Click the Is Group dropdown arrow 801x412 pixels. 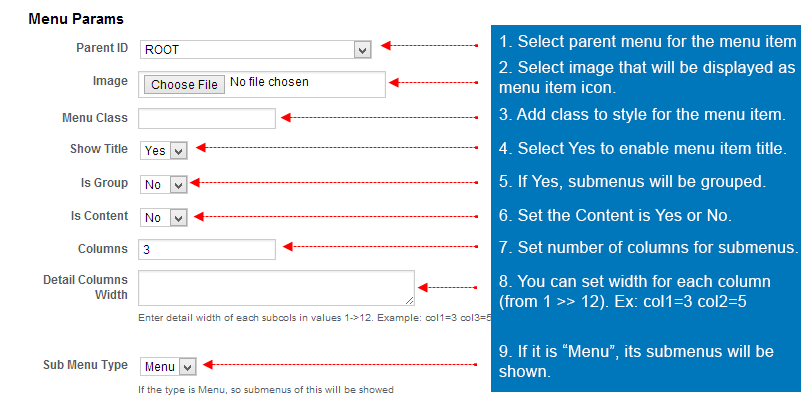pos(178,185)
